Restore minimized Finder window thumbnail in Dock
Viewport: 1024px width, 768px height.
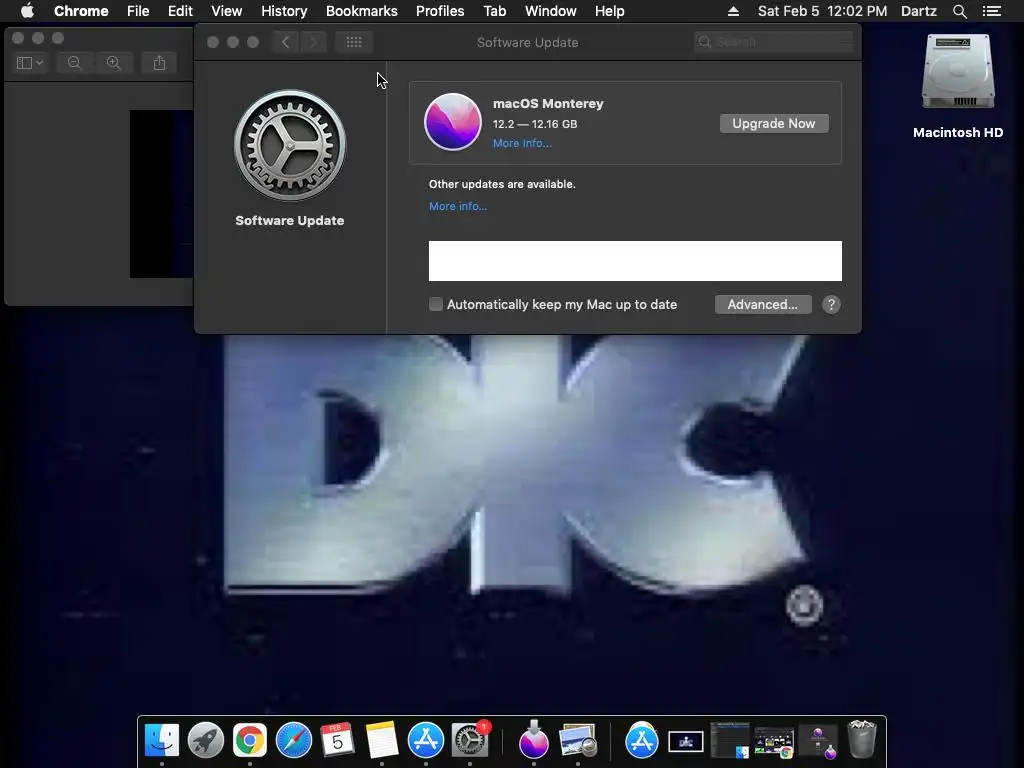point(729,741)
